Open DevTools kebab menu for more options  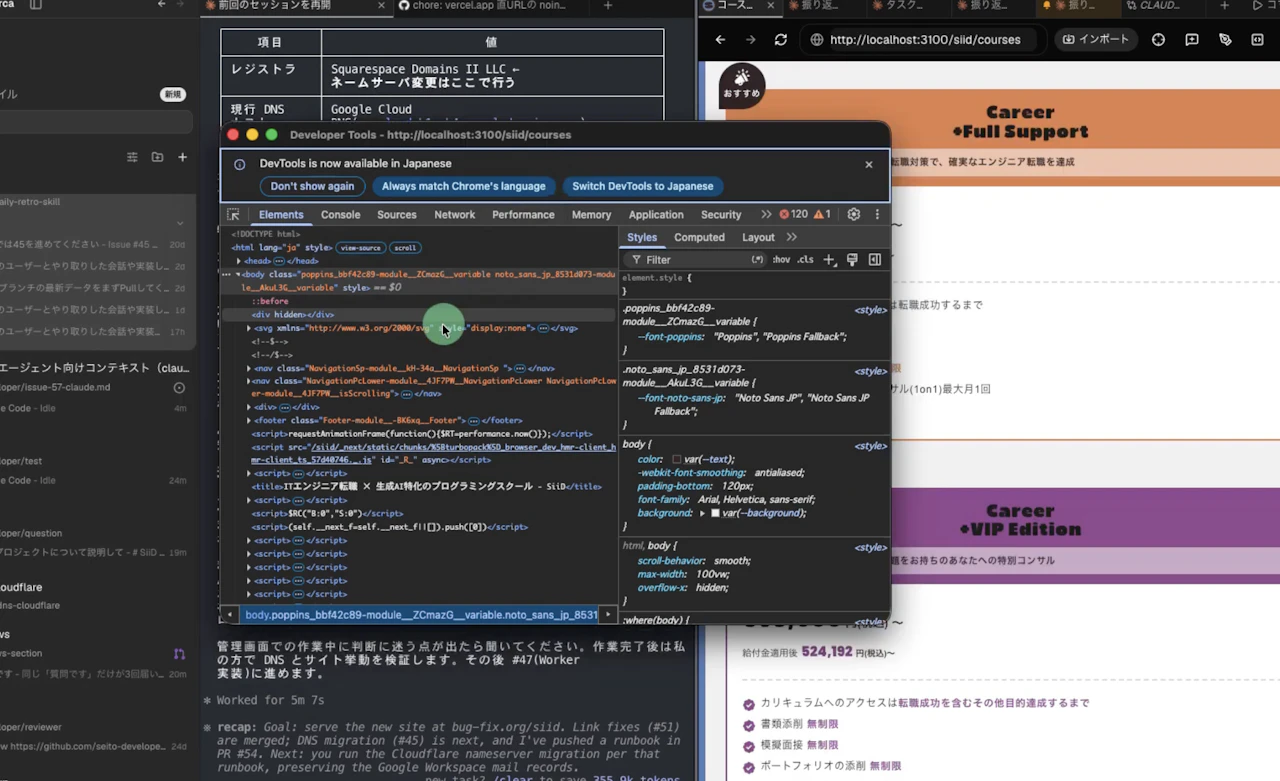click(x=877, y=215)
